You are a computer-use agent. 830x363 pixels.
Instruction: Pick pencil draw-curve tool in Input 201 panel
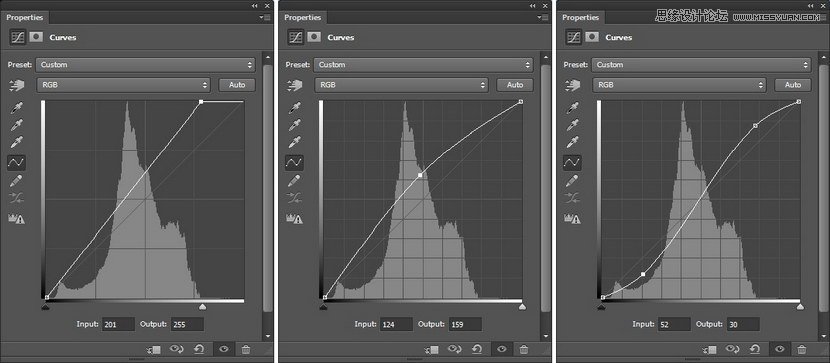click(x=17, y=181)
